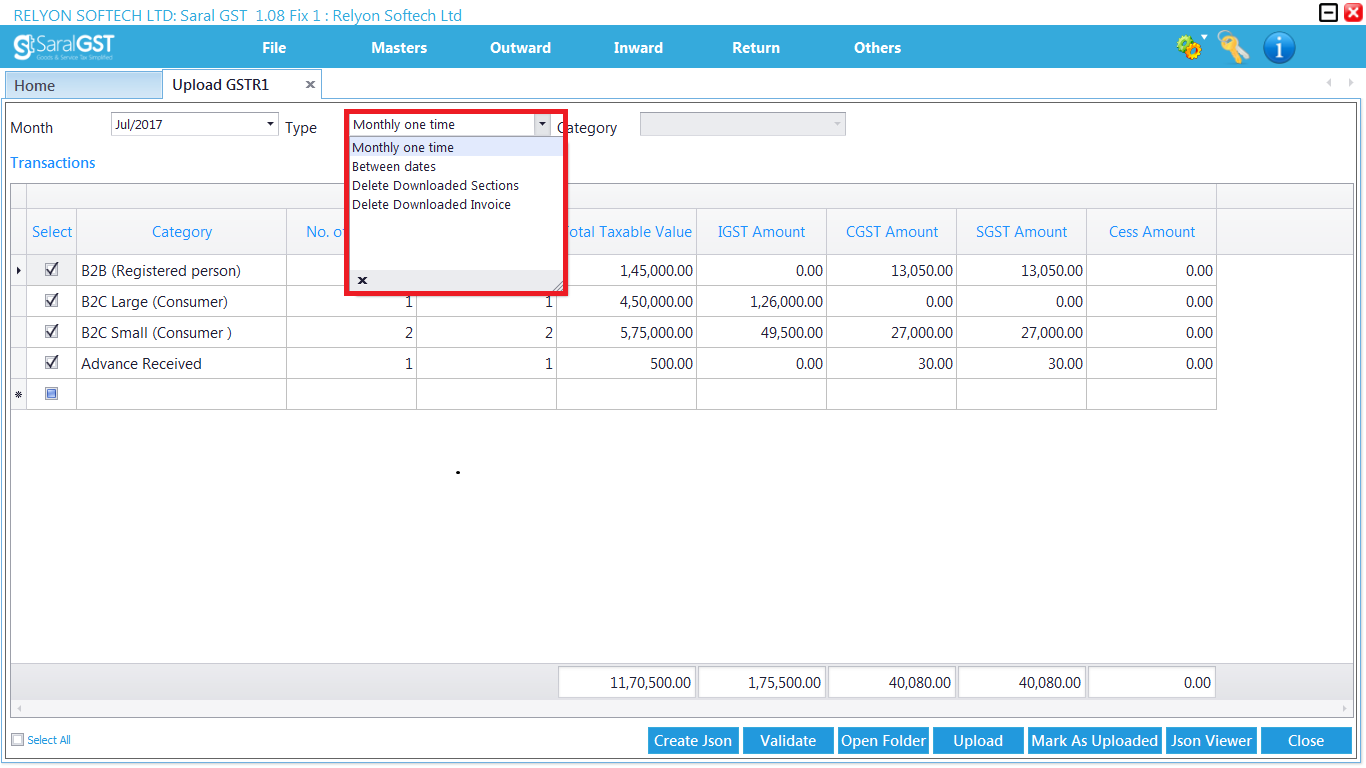Click the left tab navigation arrow
The image size is (1366, 768).
[x=1329, y=84]
